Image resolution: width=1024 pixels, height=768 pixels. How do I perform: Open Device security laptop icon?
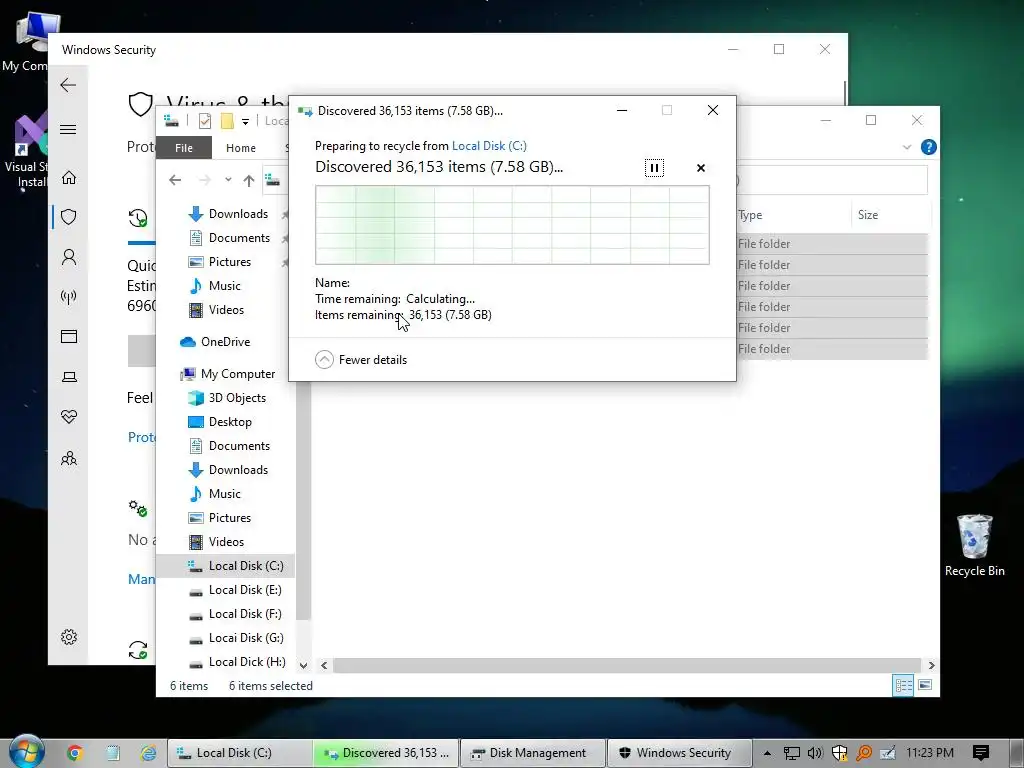pyautogui.click(x=69, y=377)
